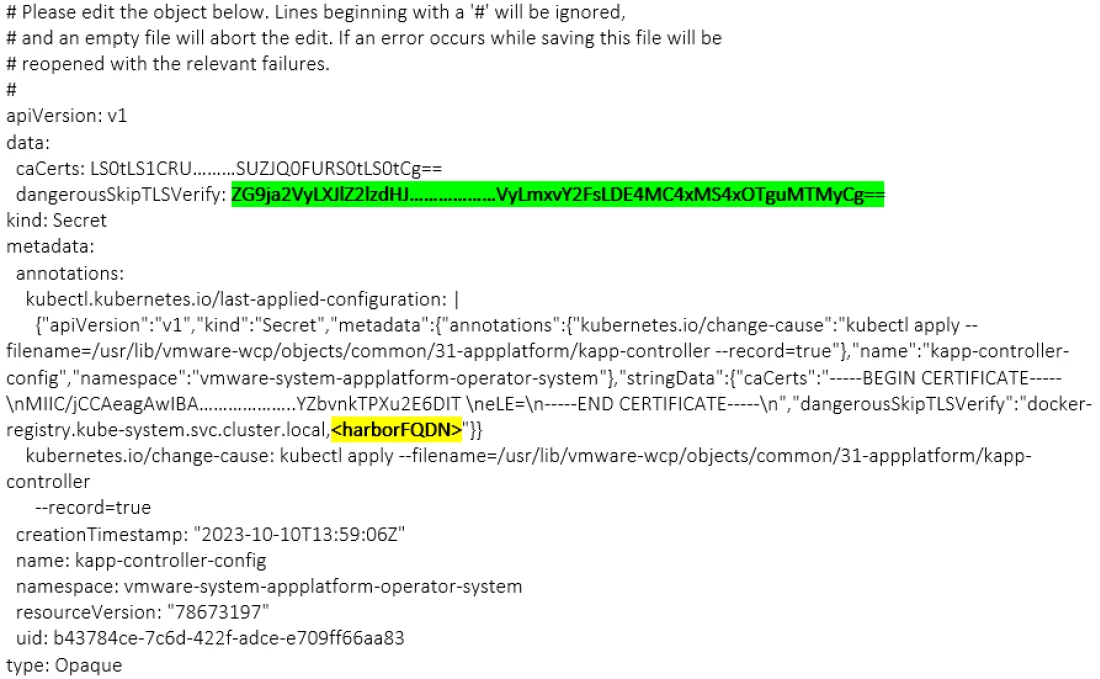This screenshot has width=1100, height=679.
Task: Click the yellow highlighted harborFQDN placeholder
Action: pyautogui.click(x=396, y=429)
